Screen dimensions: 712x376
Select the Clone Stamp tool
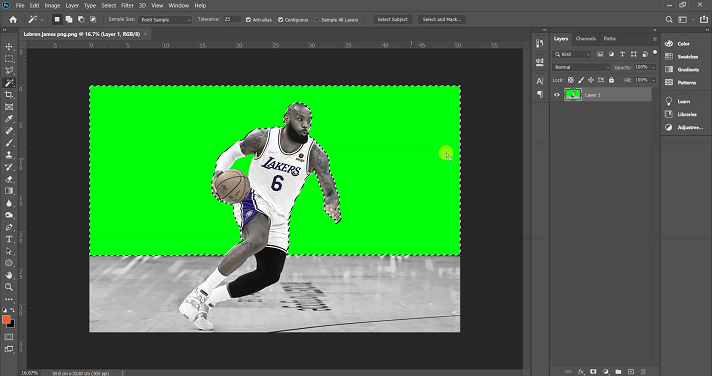pos(9,155)
